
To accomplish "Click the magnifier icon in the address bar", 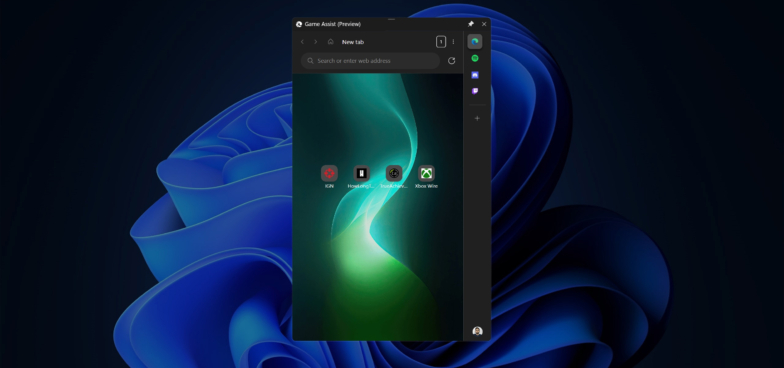I will 310,60.
